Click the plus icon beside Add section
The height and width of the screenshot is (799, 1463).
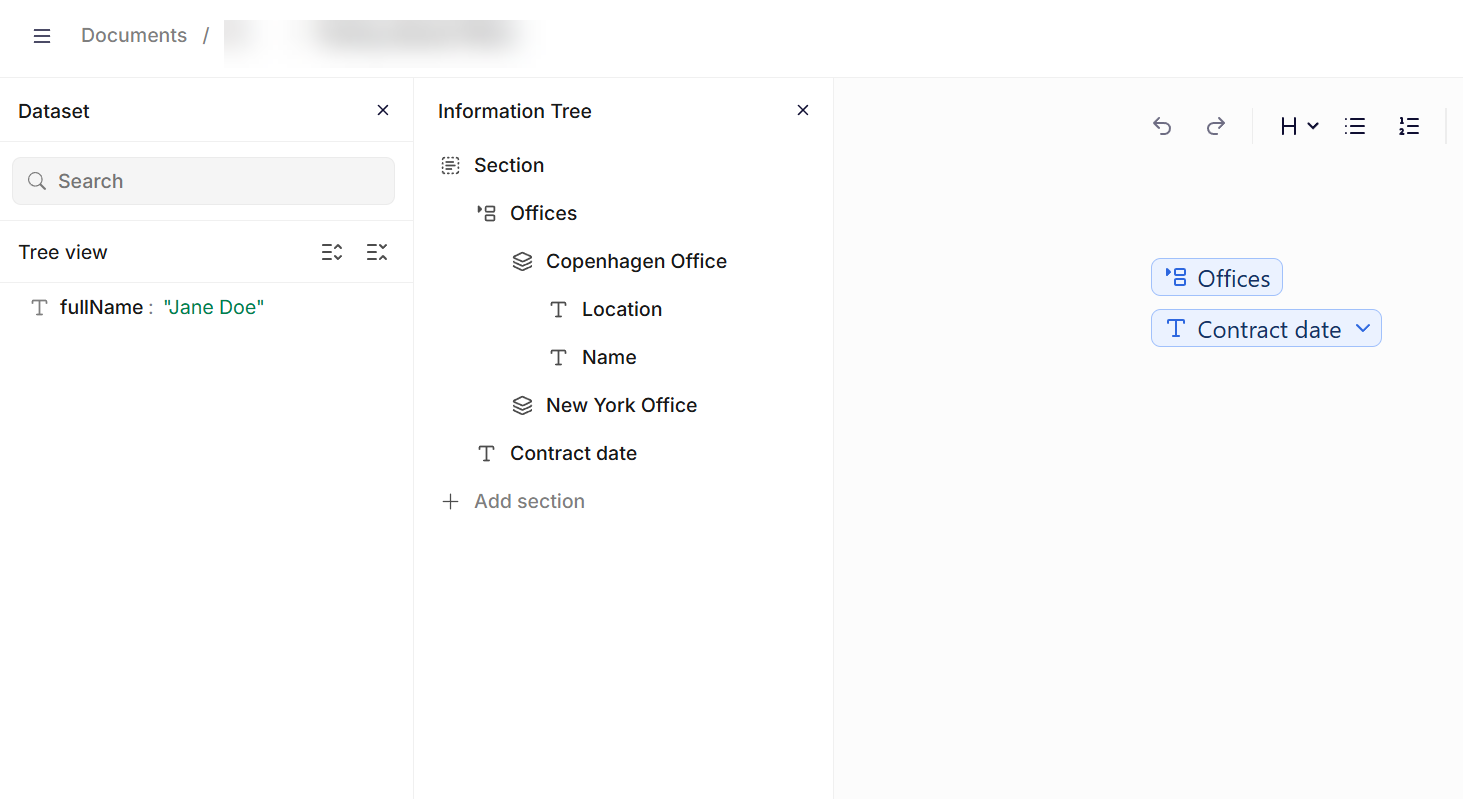click(x=451, y=502)
